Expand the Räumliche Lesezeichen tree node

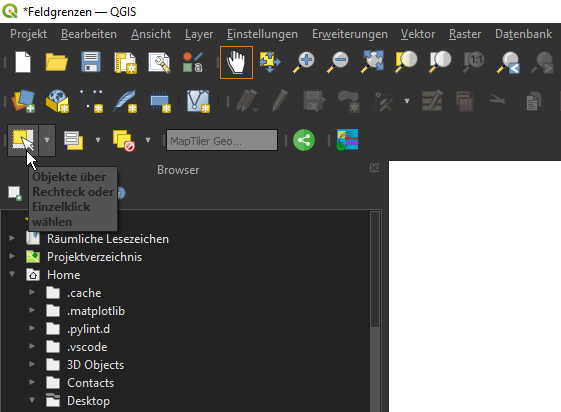tap(12, 238)
